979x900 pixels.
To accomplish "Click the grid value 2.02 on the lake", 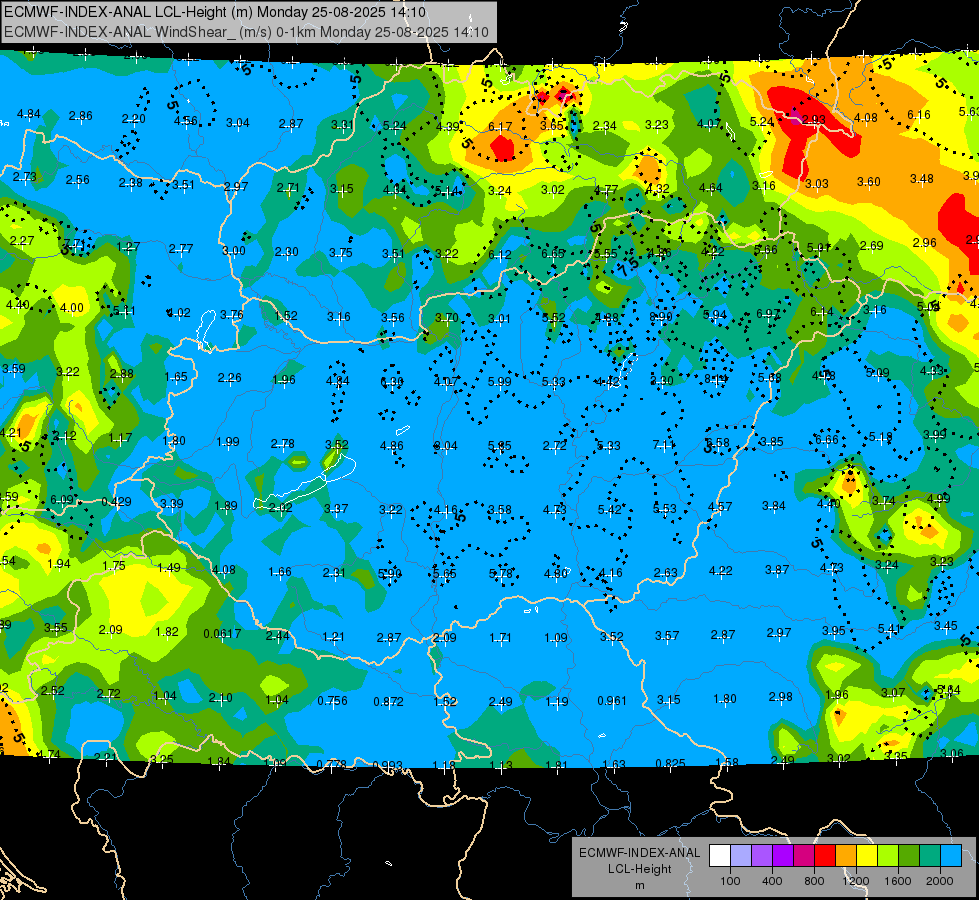I will 280,508.
